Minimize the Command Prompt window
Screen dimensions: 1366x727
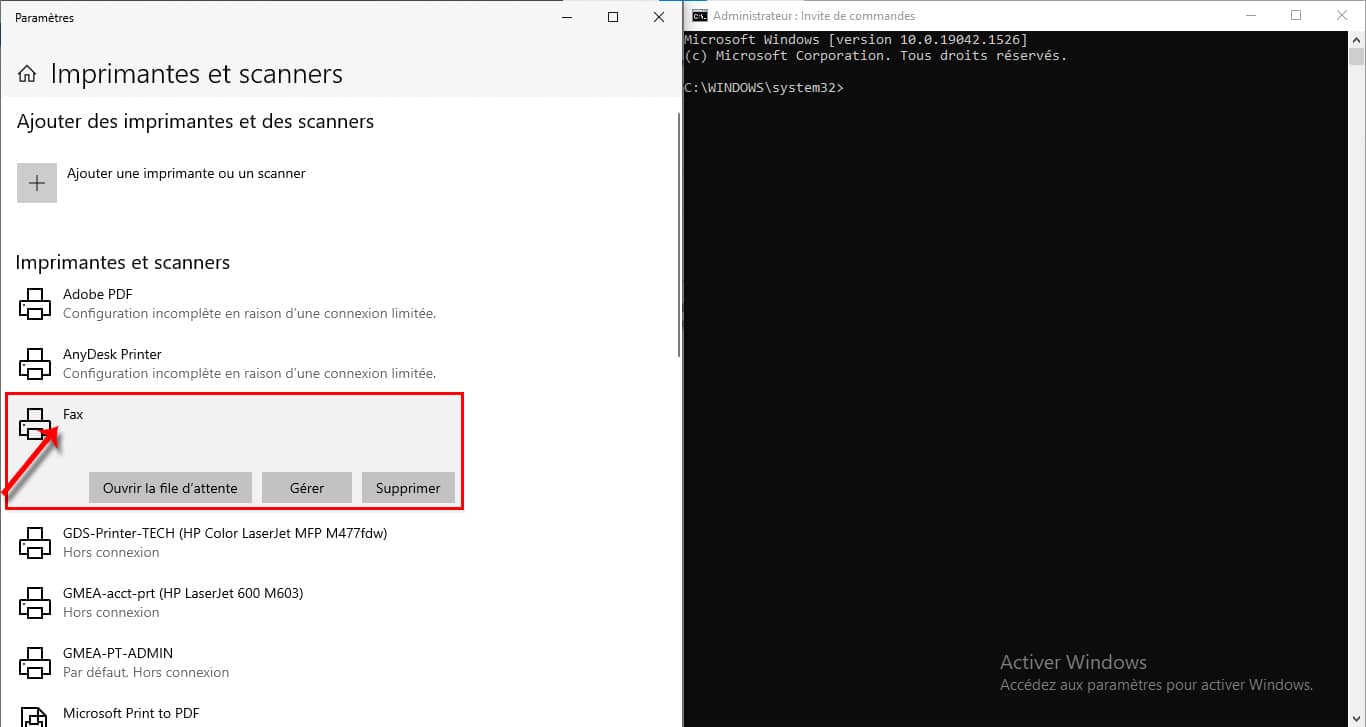pos(1251,15)
